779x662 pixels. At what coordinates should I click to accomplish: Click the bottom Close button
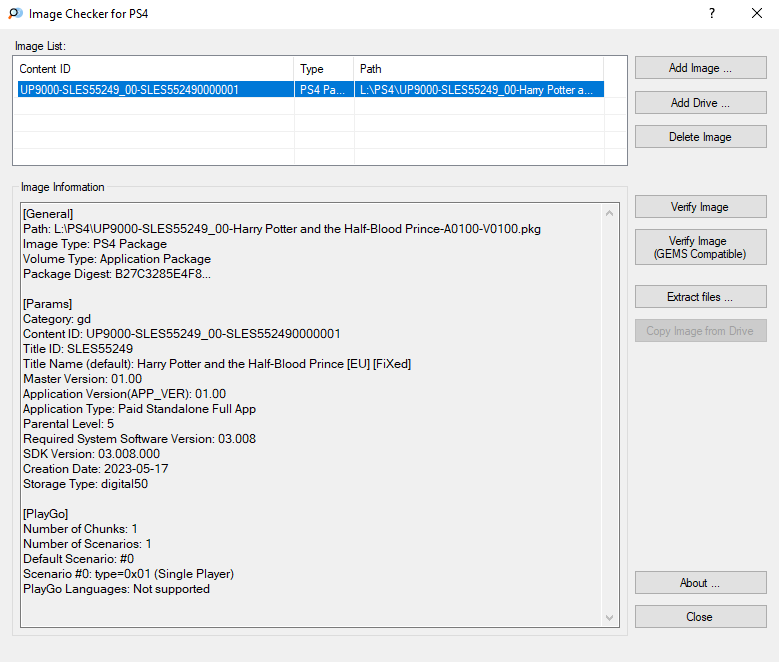pyautogui.click(x=701, y=617)
